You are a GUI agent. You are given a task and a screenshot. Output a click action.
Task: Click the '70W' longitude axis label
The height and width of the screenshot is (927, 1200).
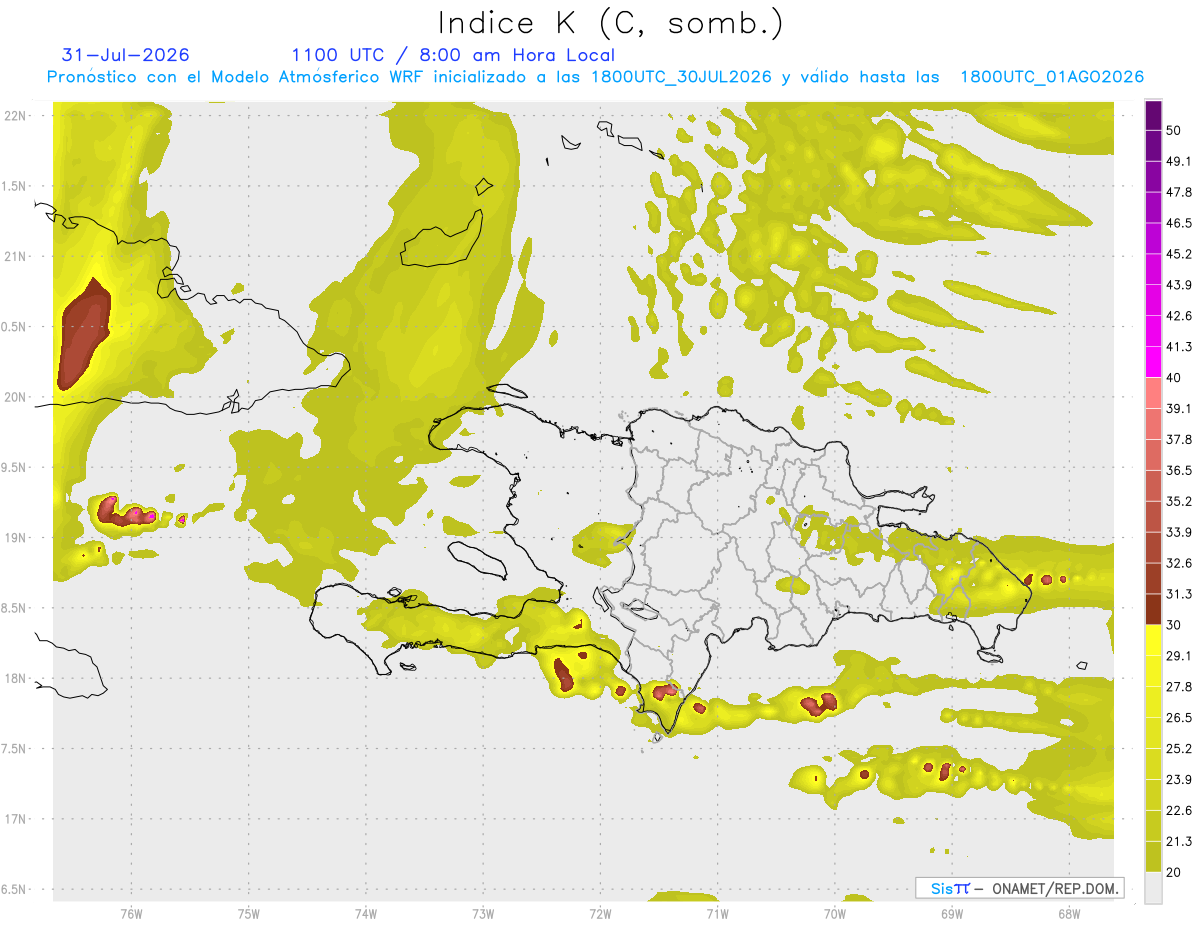(x=834, y=913)
